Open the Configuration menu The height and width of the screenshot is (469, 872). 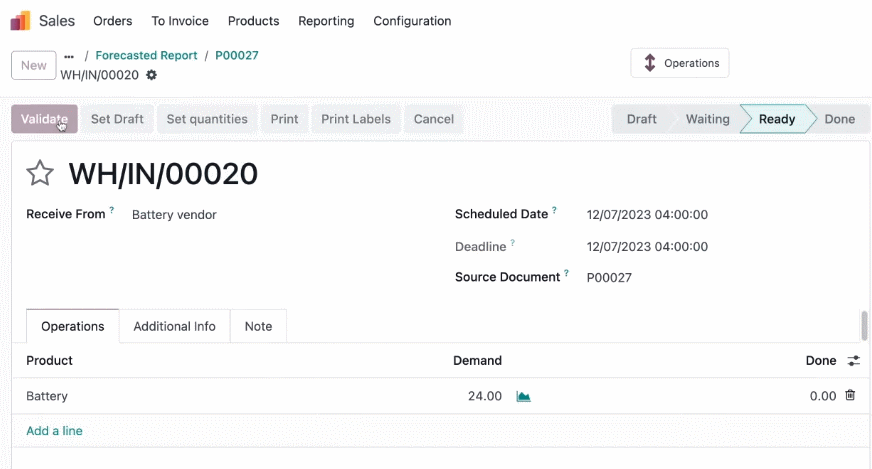412,21
